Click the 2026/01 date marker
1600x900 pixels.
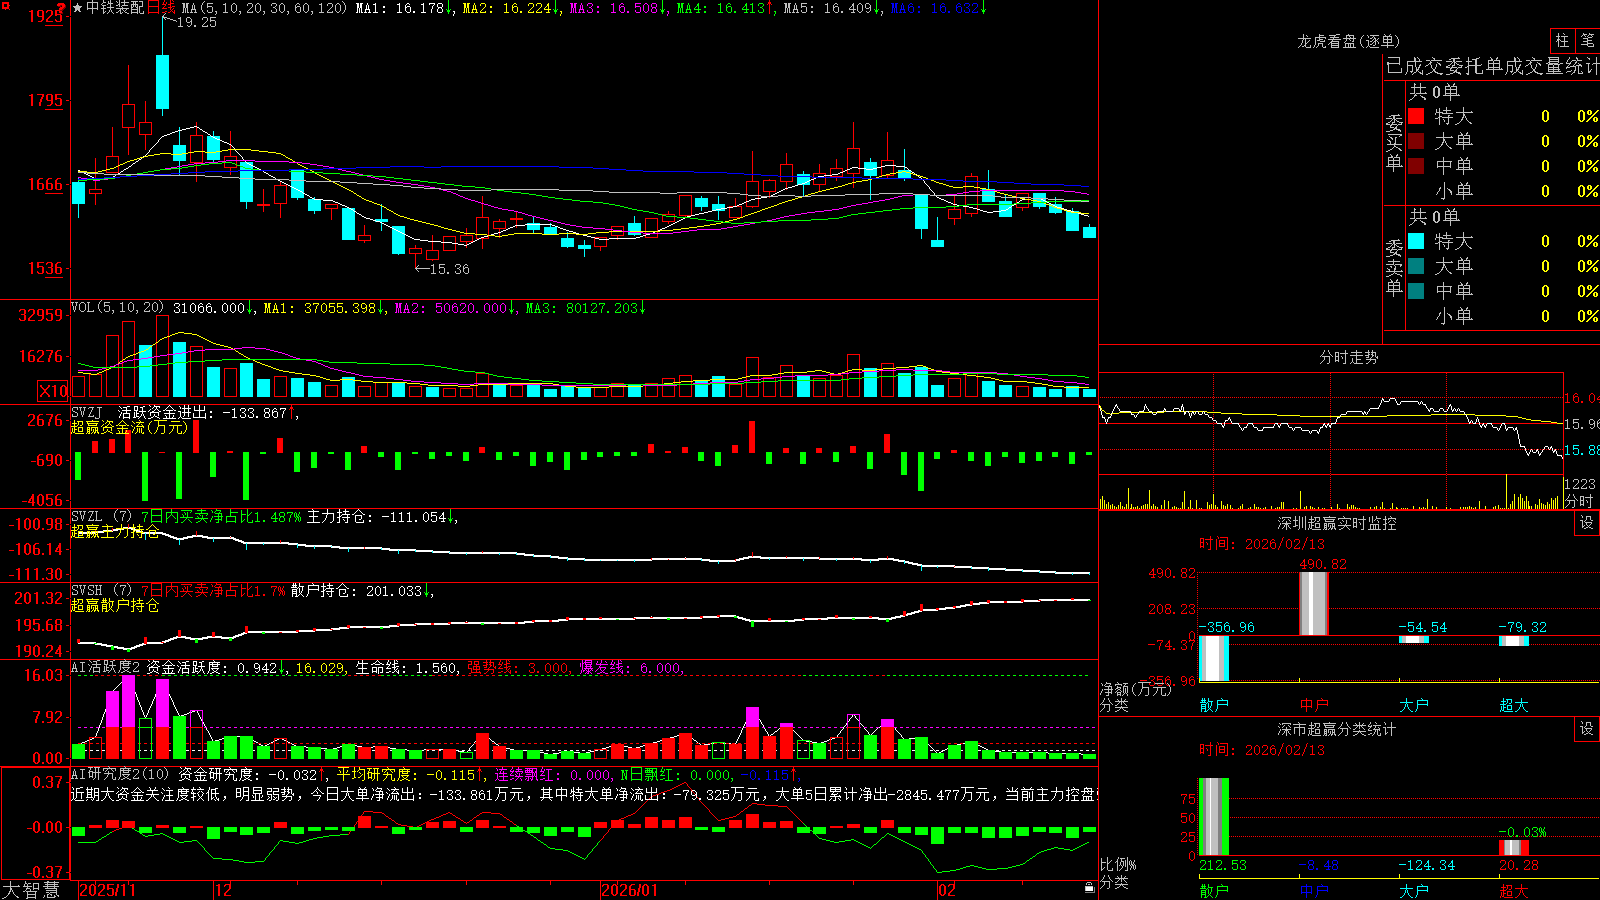(x=630, y=890)
